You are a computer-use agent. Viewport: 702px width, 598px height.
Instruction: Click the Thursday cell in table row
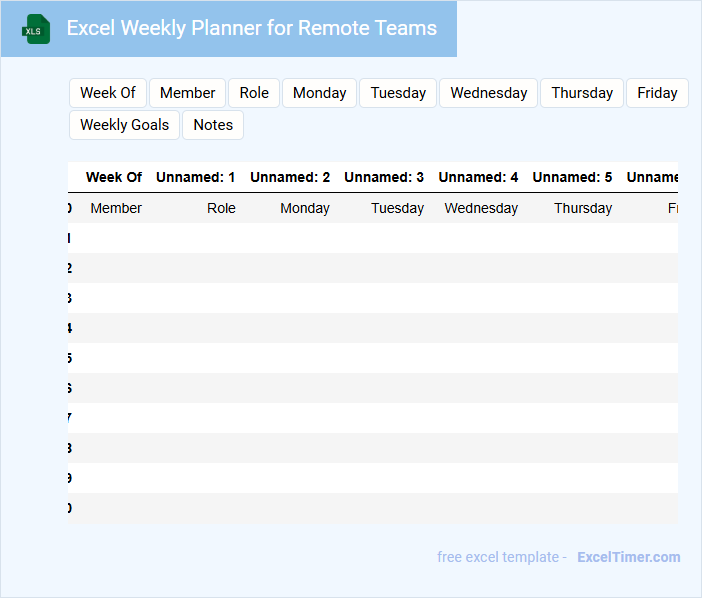pos(583,208)
